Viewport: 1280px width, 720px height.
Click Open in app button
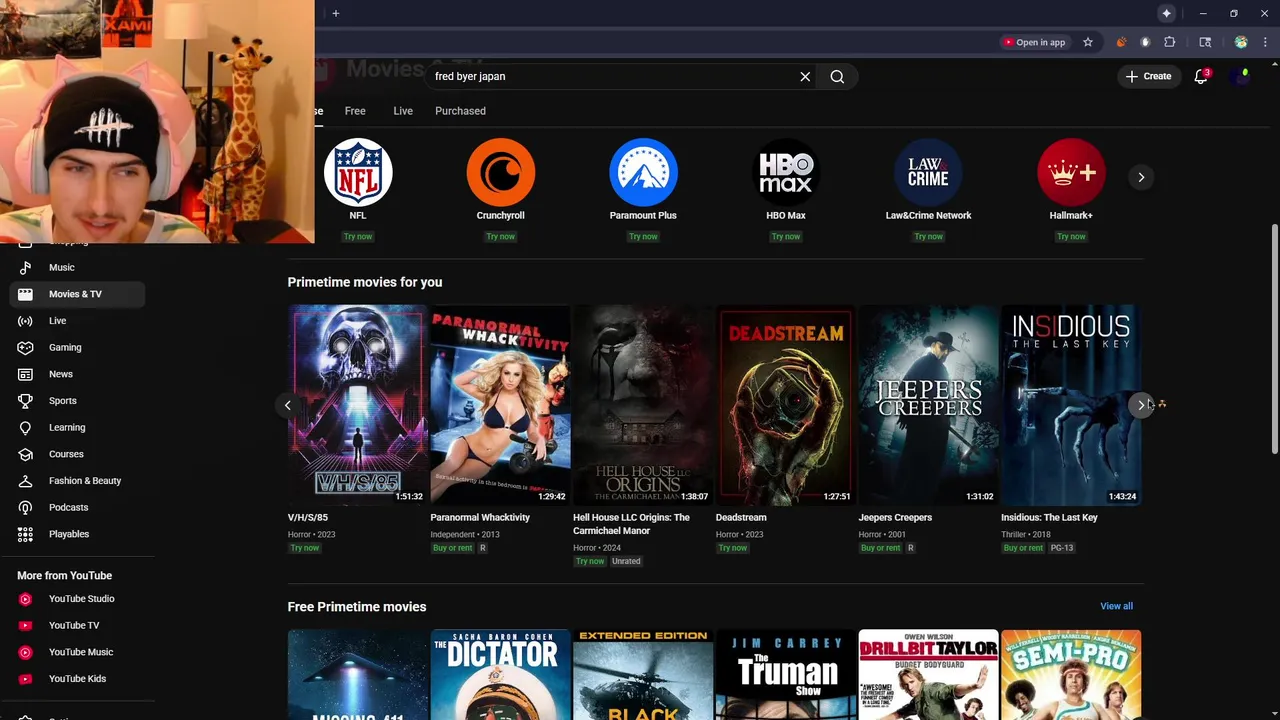point(1034,42)
